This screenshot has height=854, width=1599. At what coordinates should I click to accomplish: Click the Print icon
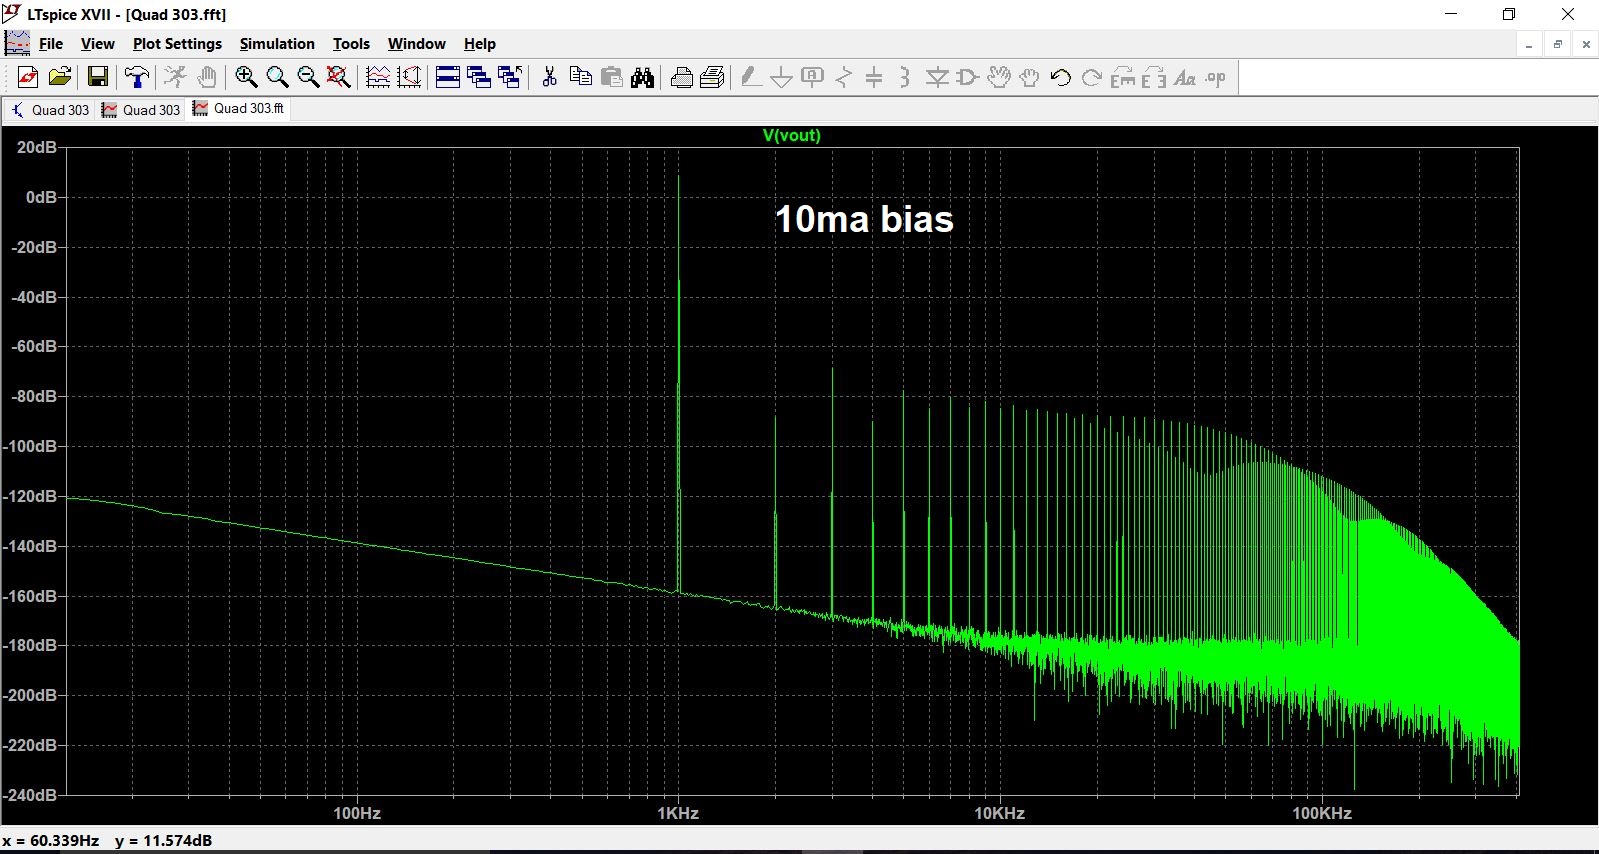pyautogui.click(x=713, y=77)
